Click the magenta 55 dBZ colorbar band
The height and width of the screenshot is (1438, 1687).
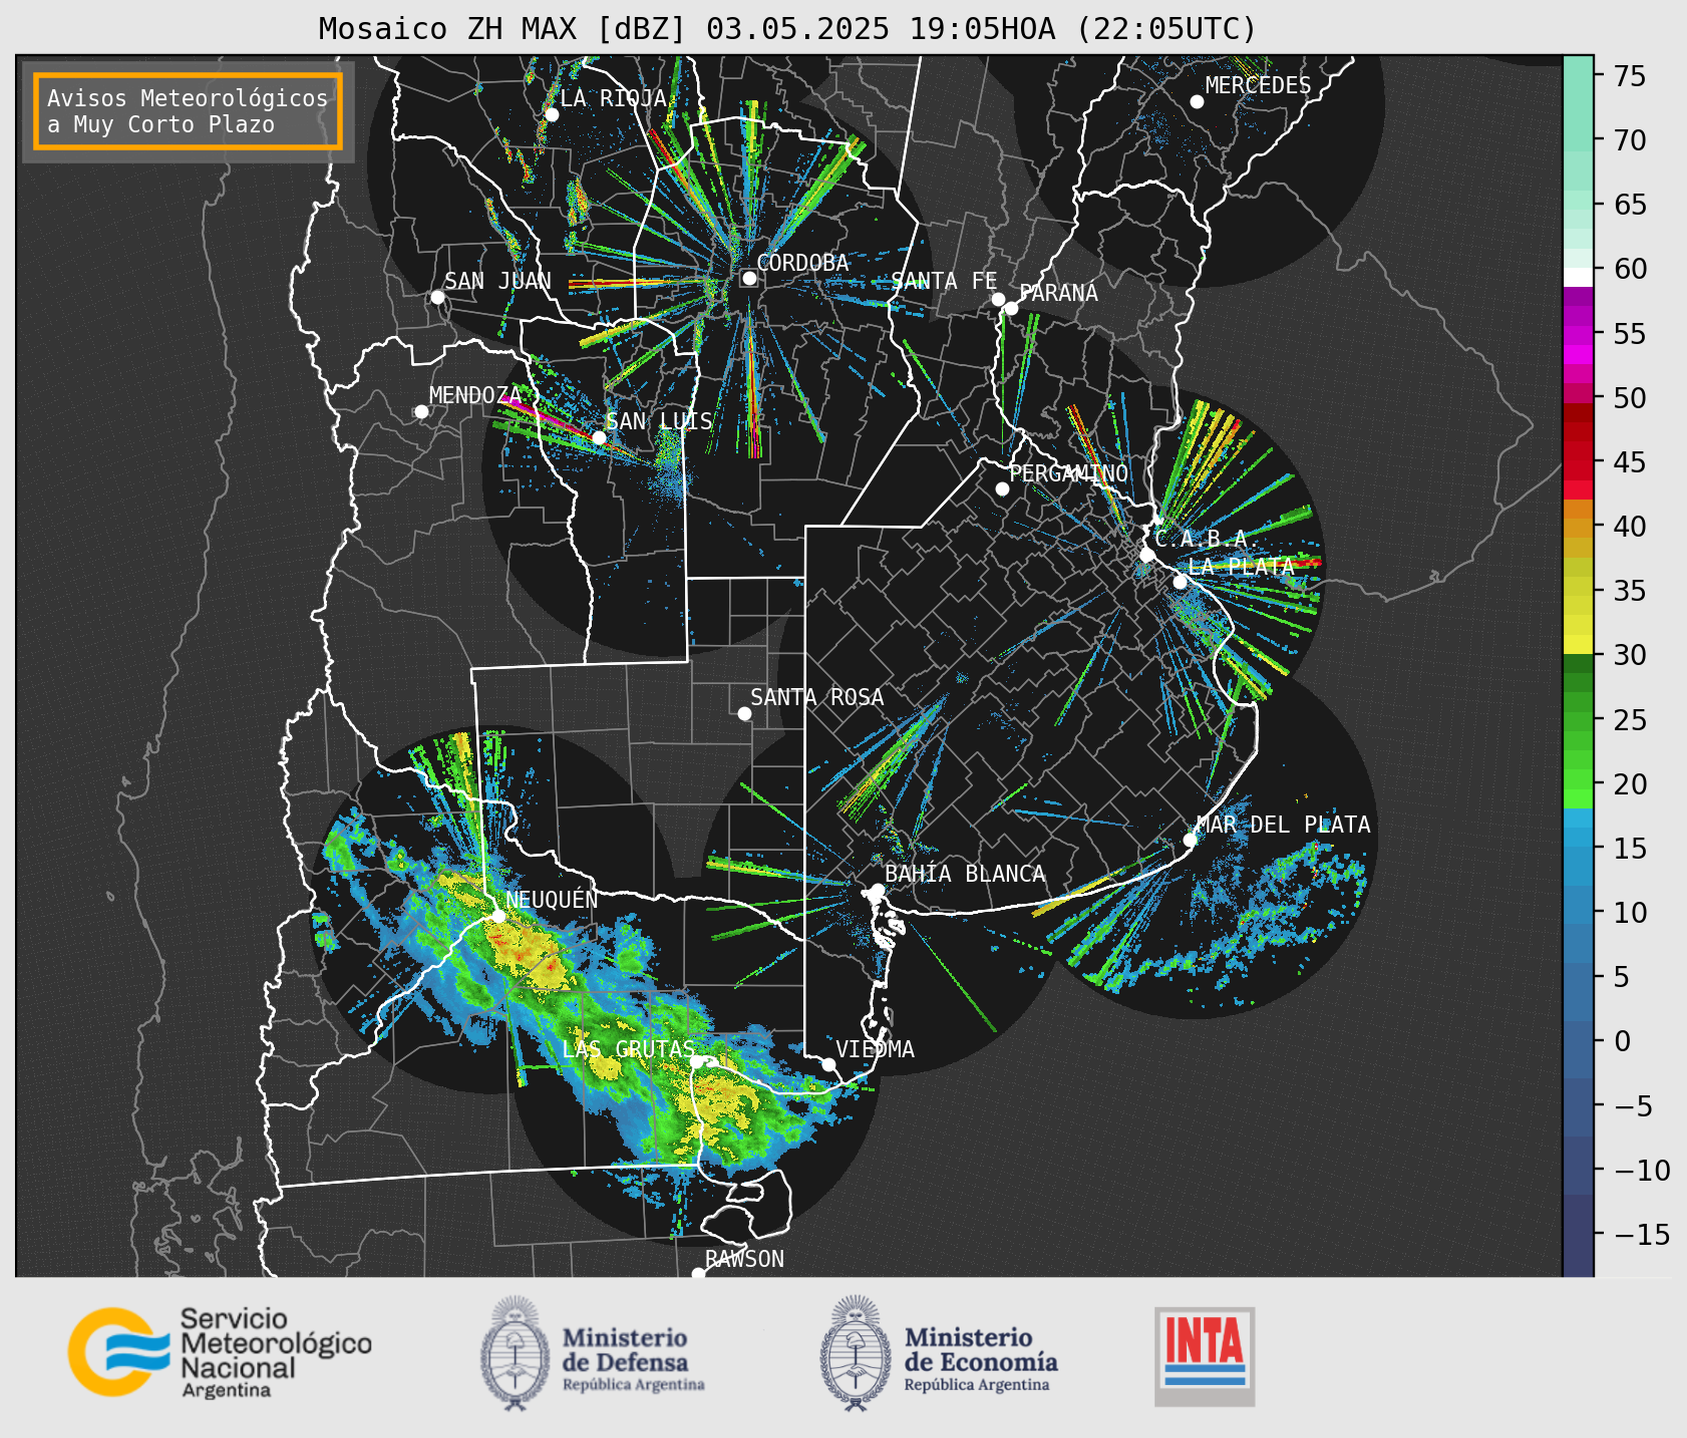[x=1578, y=335]
